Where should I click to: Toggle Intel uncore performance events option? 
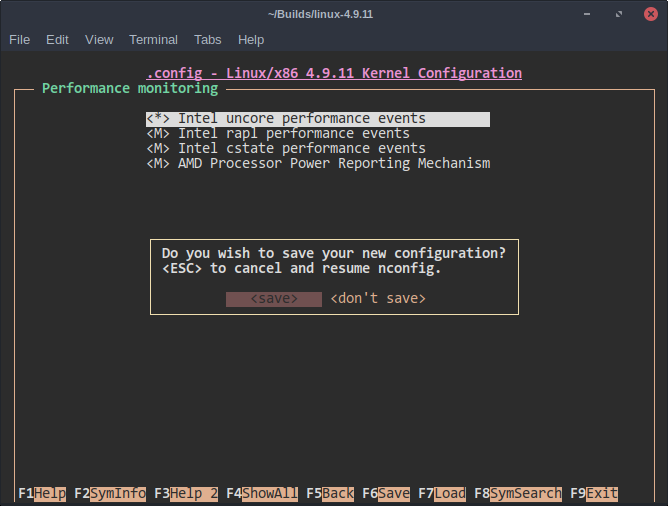318,119
